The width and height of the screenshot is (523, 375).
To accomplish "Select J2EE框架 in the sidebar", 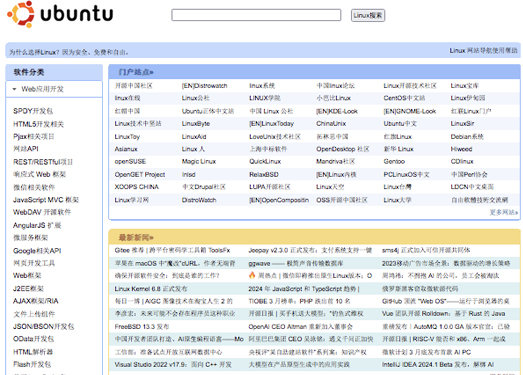I will (x=28, y=289).
